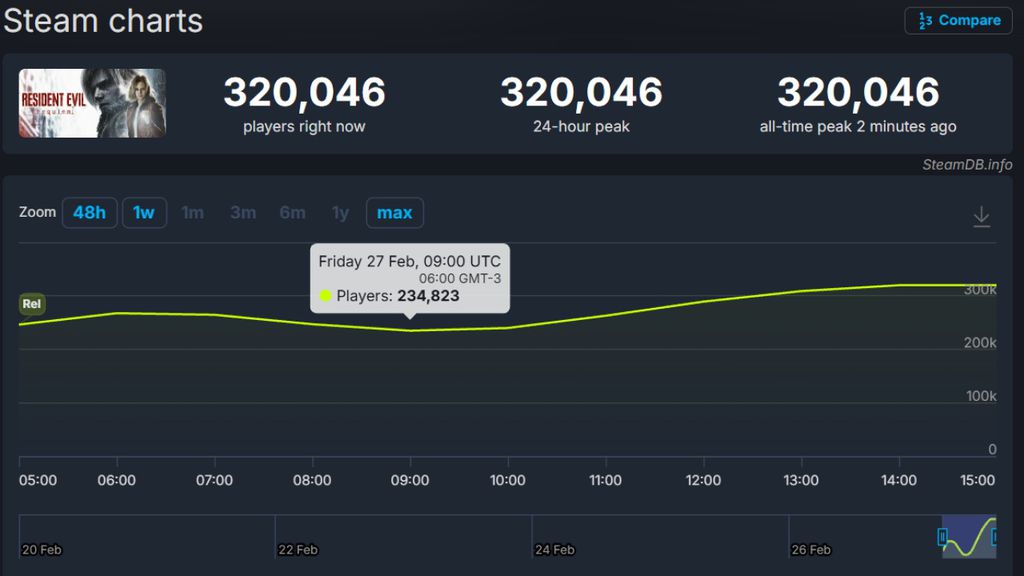The height and width of the screenshot is (576, 1024).
Task: Select the 1m zoom option
Action: click(x=192, y=213)
